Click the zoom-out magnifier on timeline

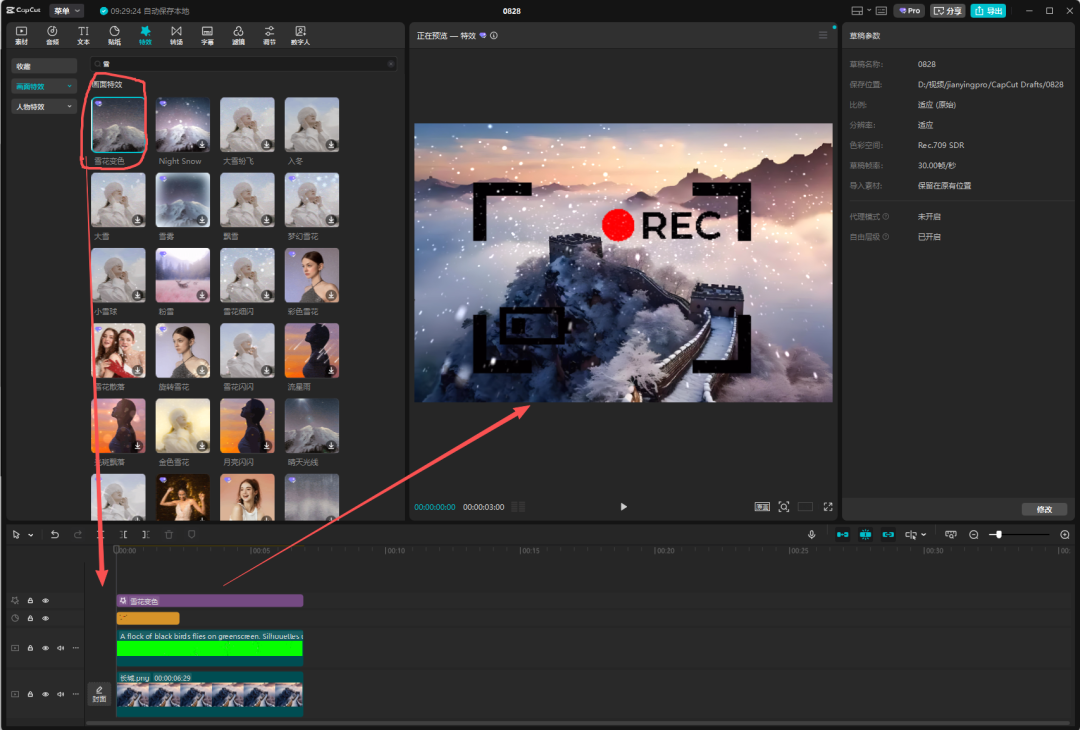[974, 535]
